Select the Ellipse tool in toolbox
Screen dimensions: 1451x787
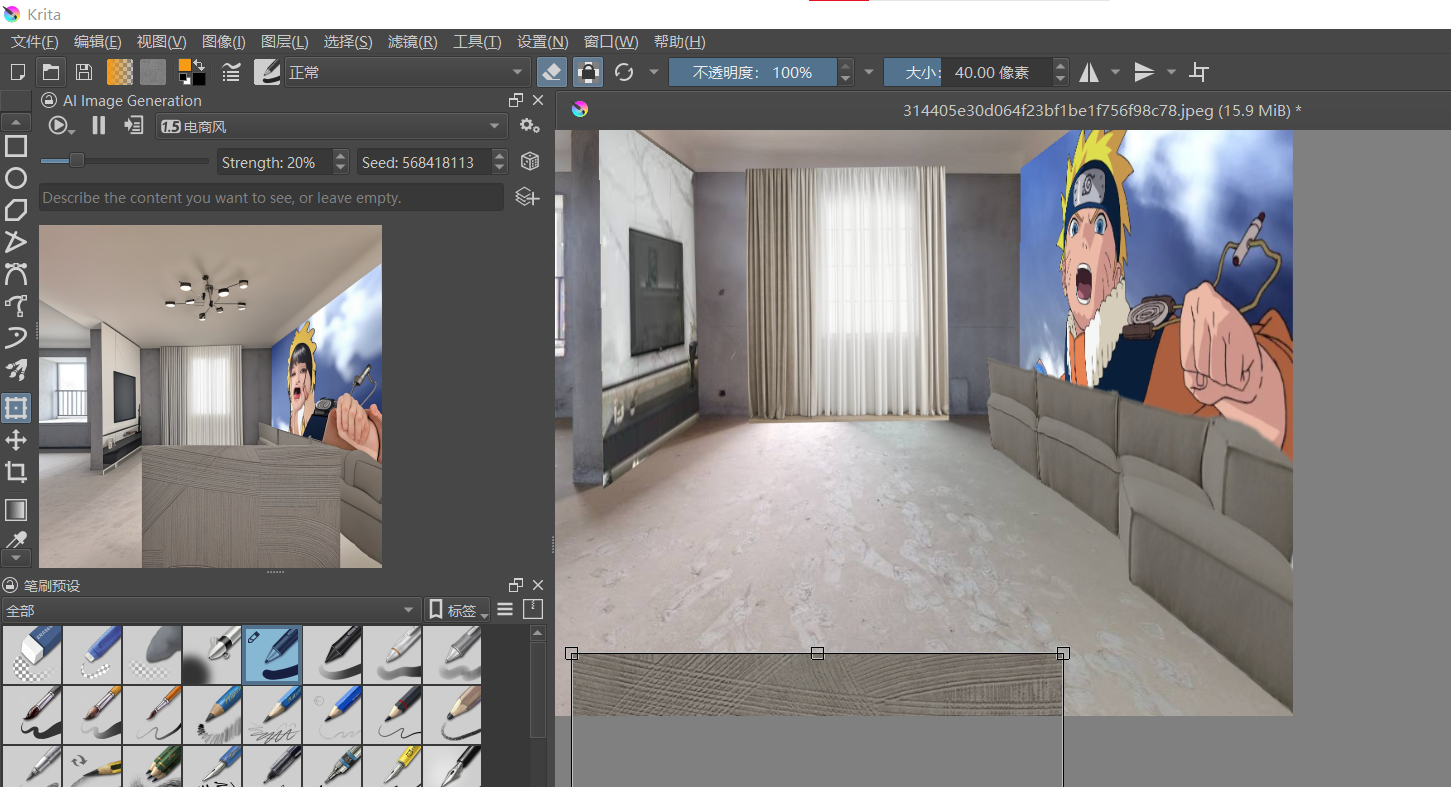pyautogui.click(x=16, y=178)
